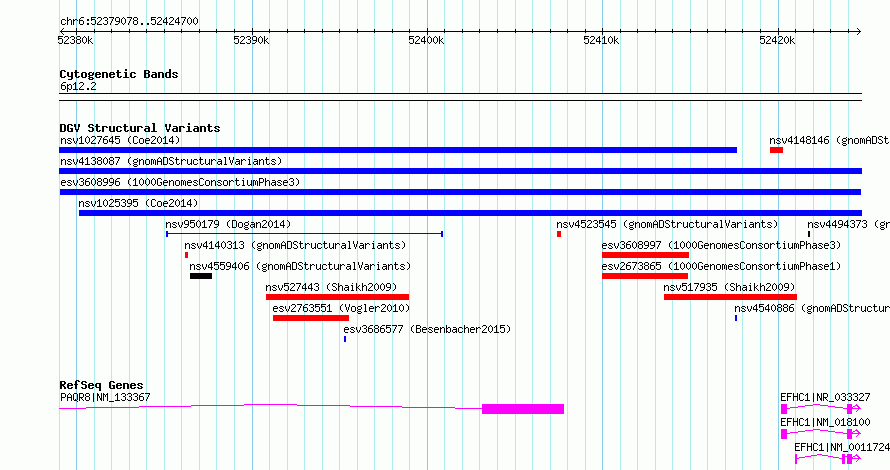Select the red bar under esv2673865
This screenshot has width=890, height=470.
coord(645,276)
